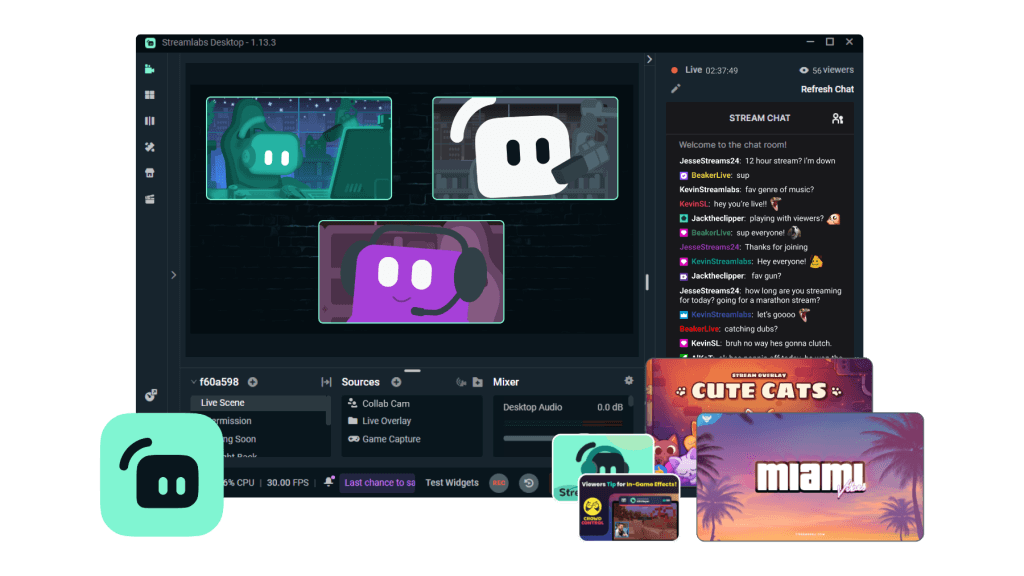The image size is (1024, 576).
Task: Open the Editor camera icon in sidebar
Action: point(150,69)
